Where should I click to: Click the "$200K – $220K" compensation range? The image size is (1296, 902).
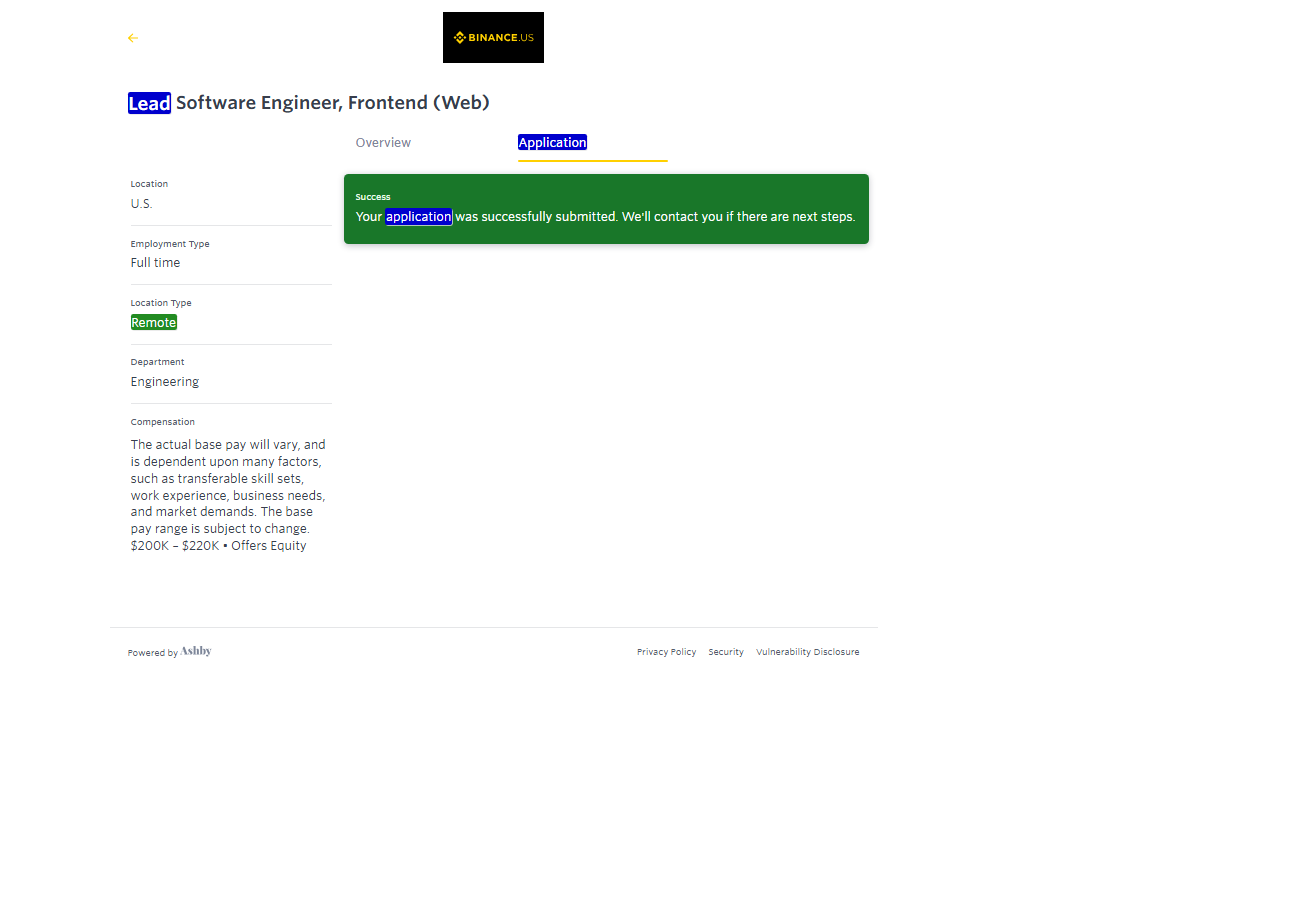[x=175, y=546]
